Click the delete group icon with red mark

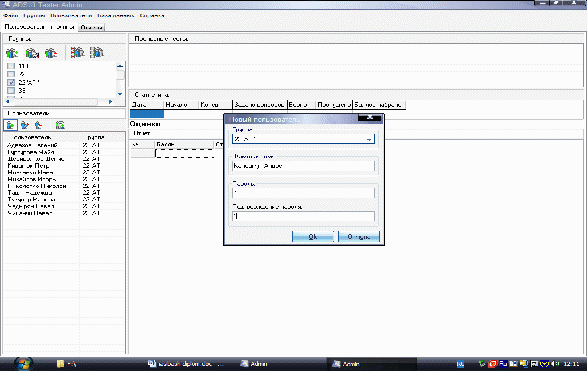click(51, 53)
